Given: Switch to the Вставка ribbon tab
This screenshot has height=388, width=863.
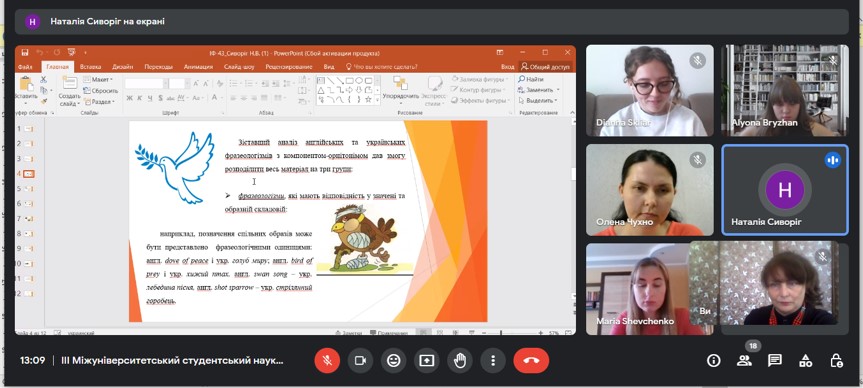Looking at the screenshot, I should point(90,67).
